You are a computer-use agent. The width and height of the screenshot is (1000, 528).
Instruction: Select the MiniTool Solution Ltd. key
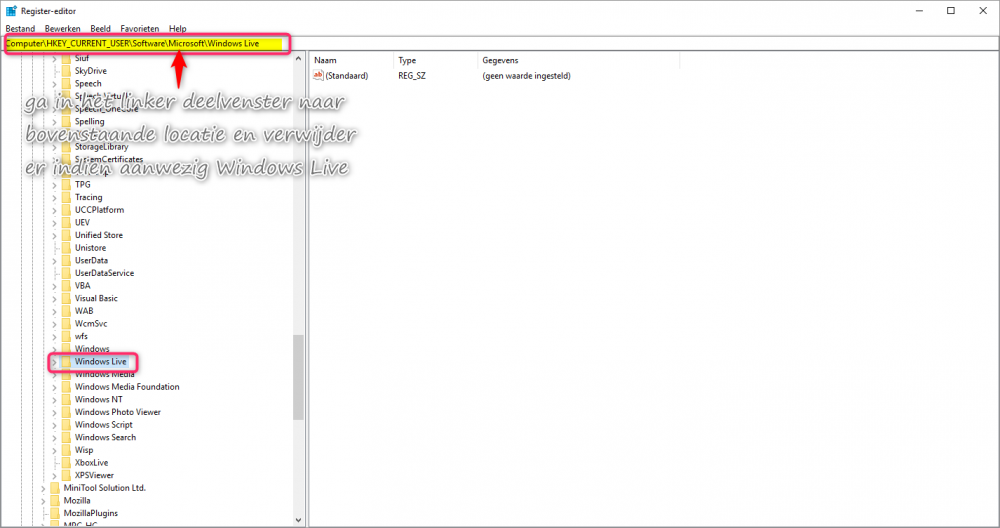point(105,488)
